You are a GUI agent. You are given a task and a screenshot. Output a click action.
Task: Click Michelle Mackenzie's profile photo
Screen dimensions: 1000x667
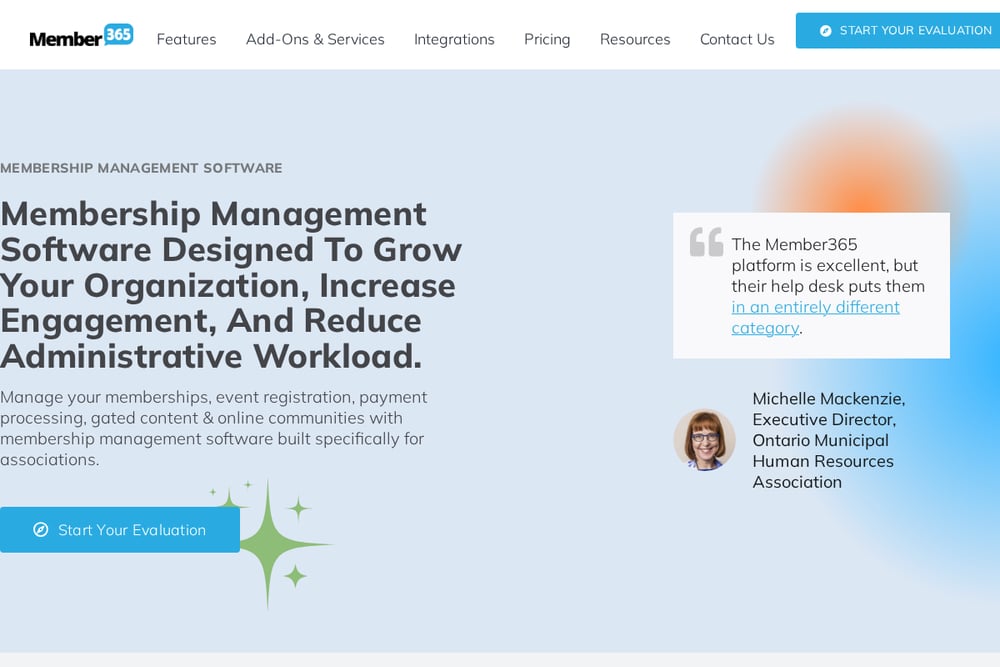(705, 440)
